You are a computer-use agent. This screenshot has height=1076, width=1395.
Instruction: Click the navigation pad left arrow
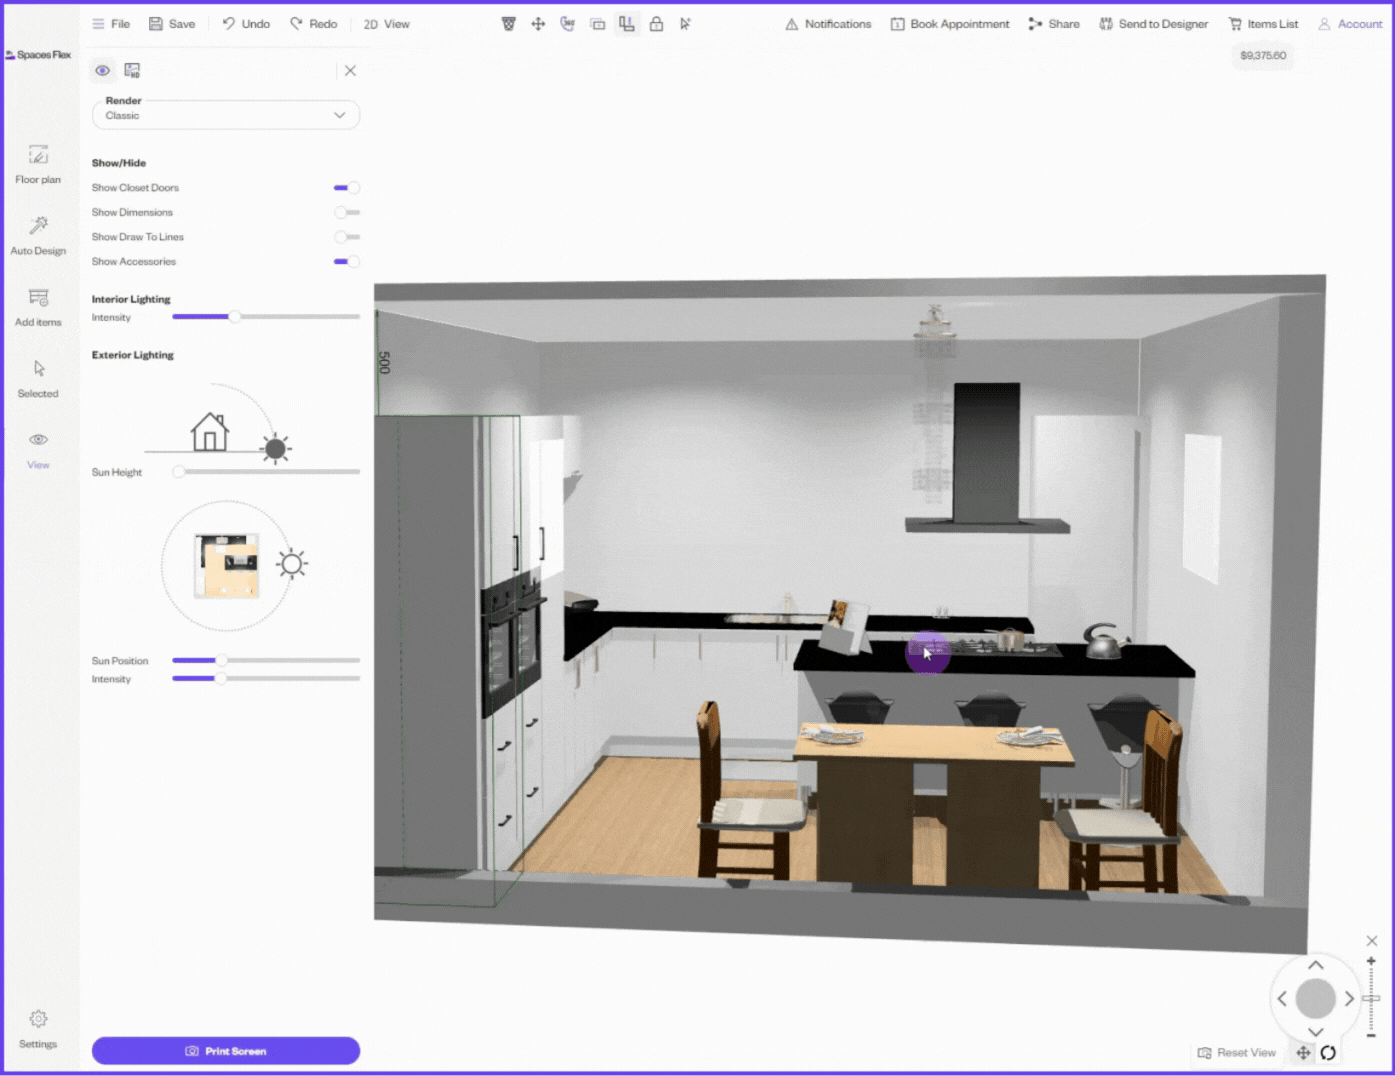coord(1283,999)
